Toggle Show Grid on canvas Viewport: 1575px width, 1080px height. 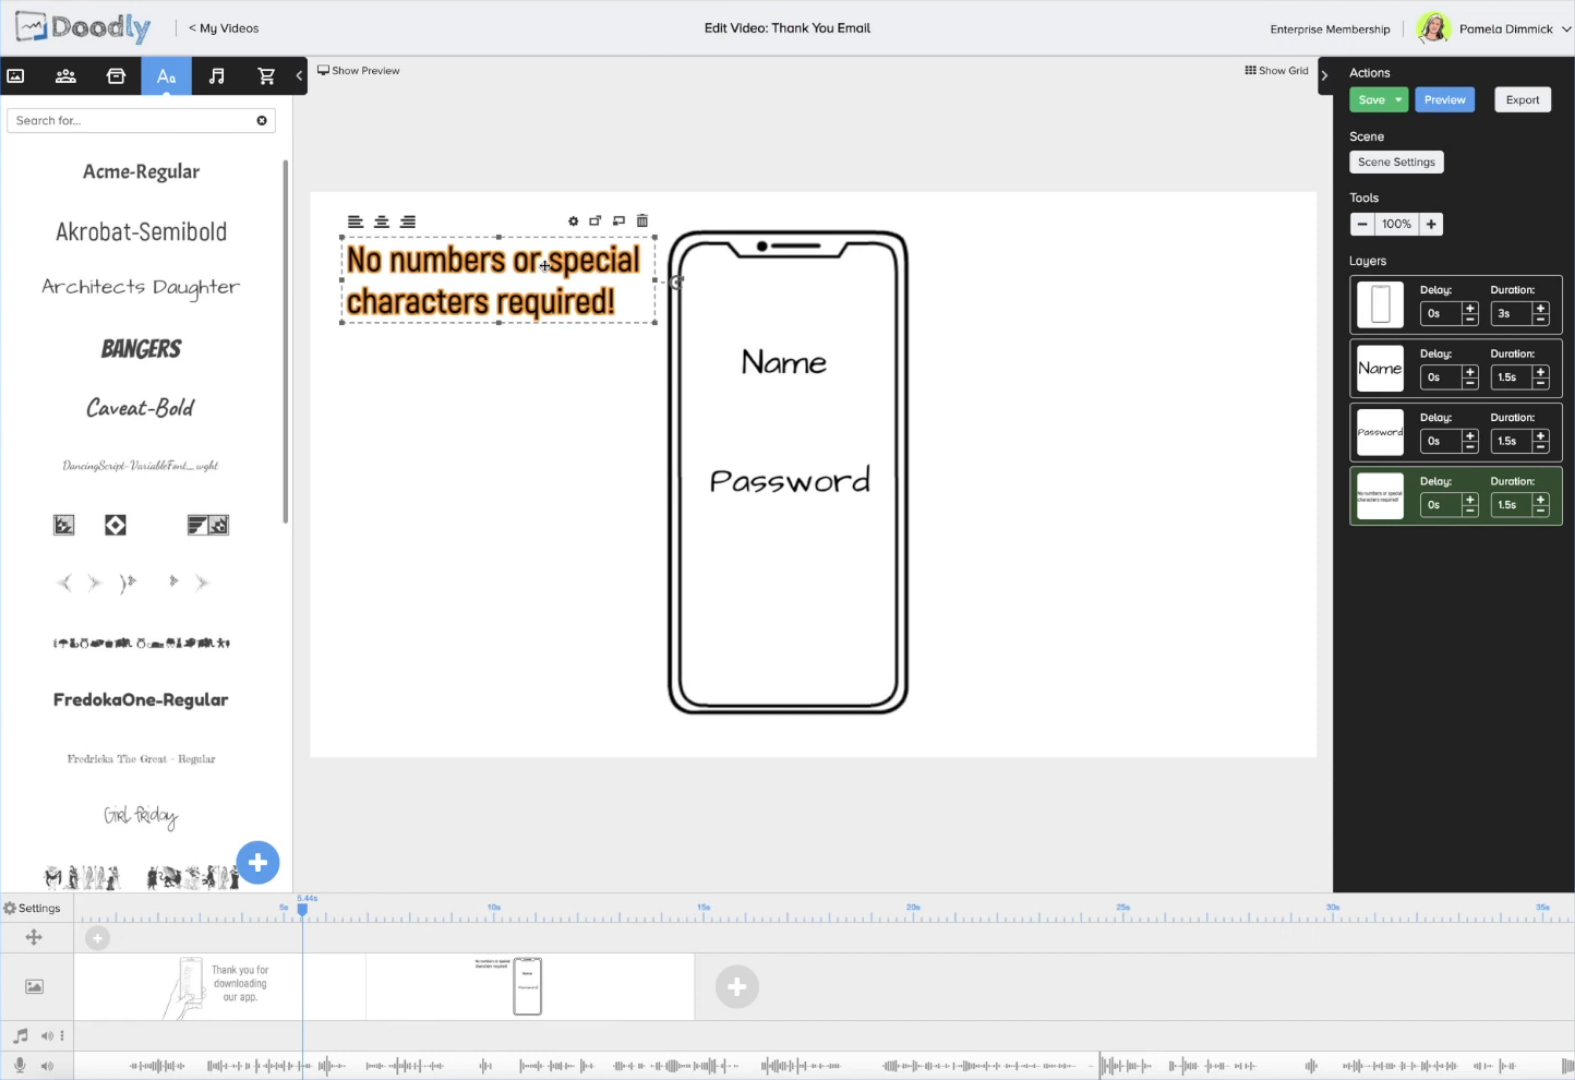(1276, 71)
